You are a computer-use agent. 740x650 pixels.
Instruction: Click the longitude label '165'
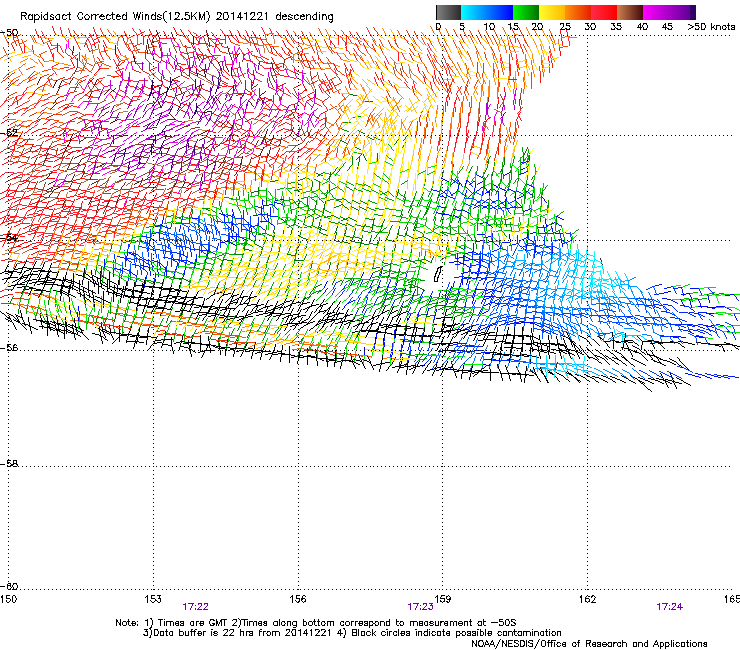pyautogui.click(x=732, y=599)
